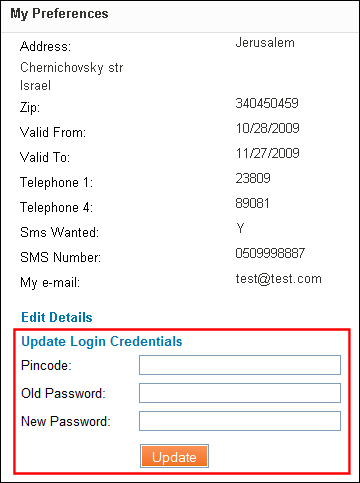Click the My e-mail label
This screenshot has height=483, width=360.
point(50,283)
